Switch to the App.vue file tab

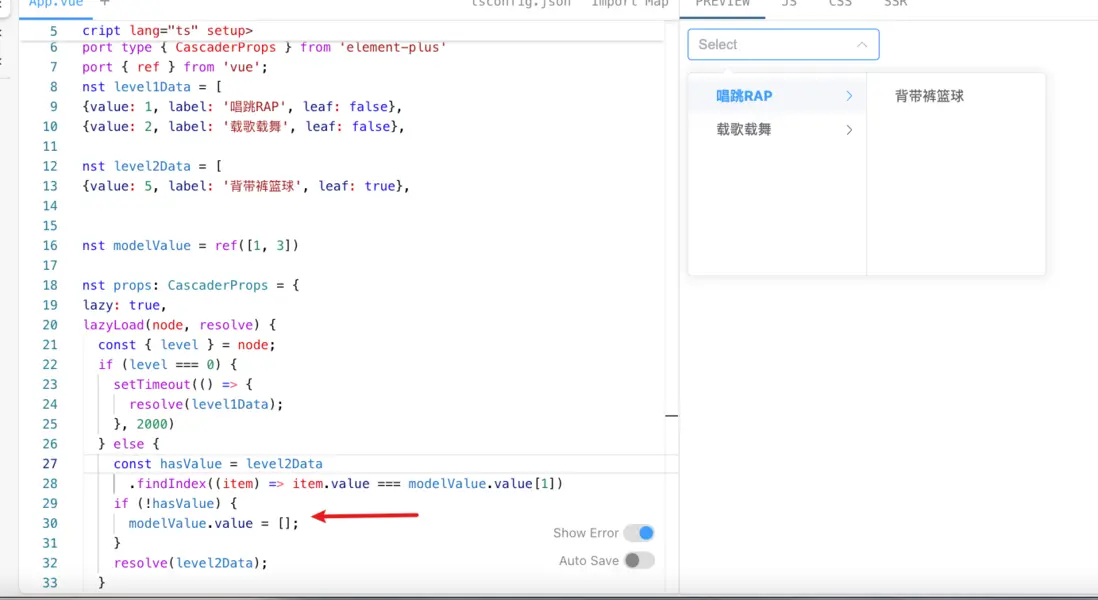(x=55, y=4)
